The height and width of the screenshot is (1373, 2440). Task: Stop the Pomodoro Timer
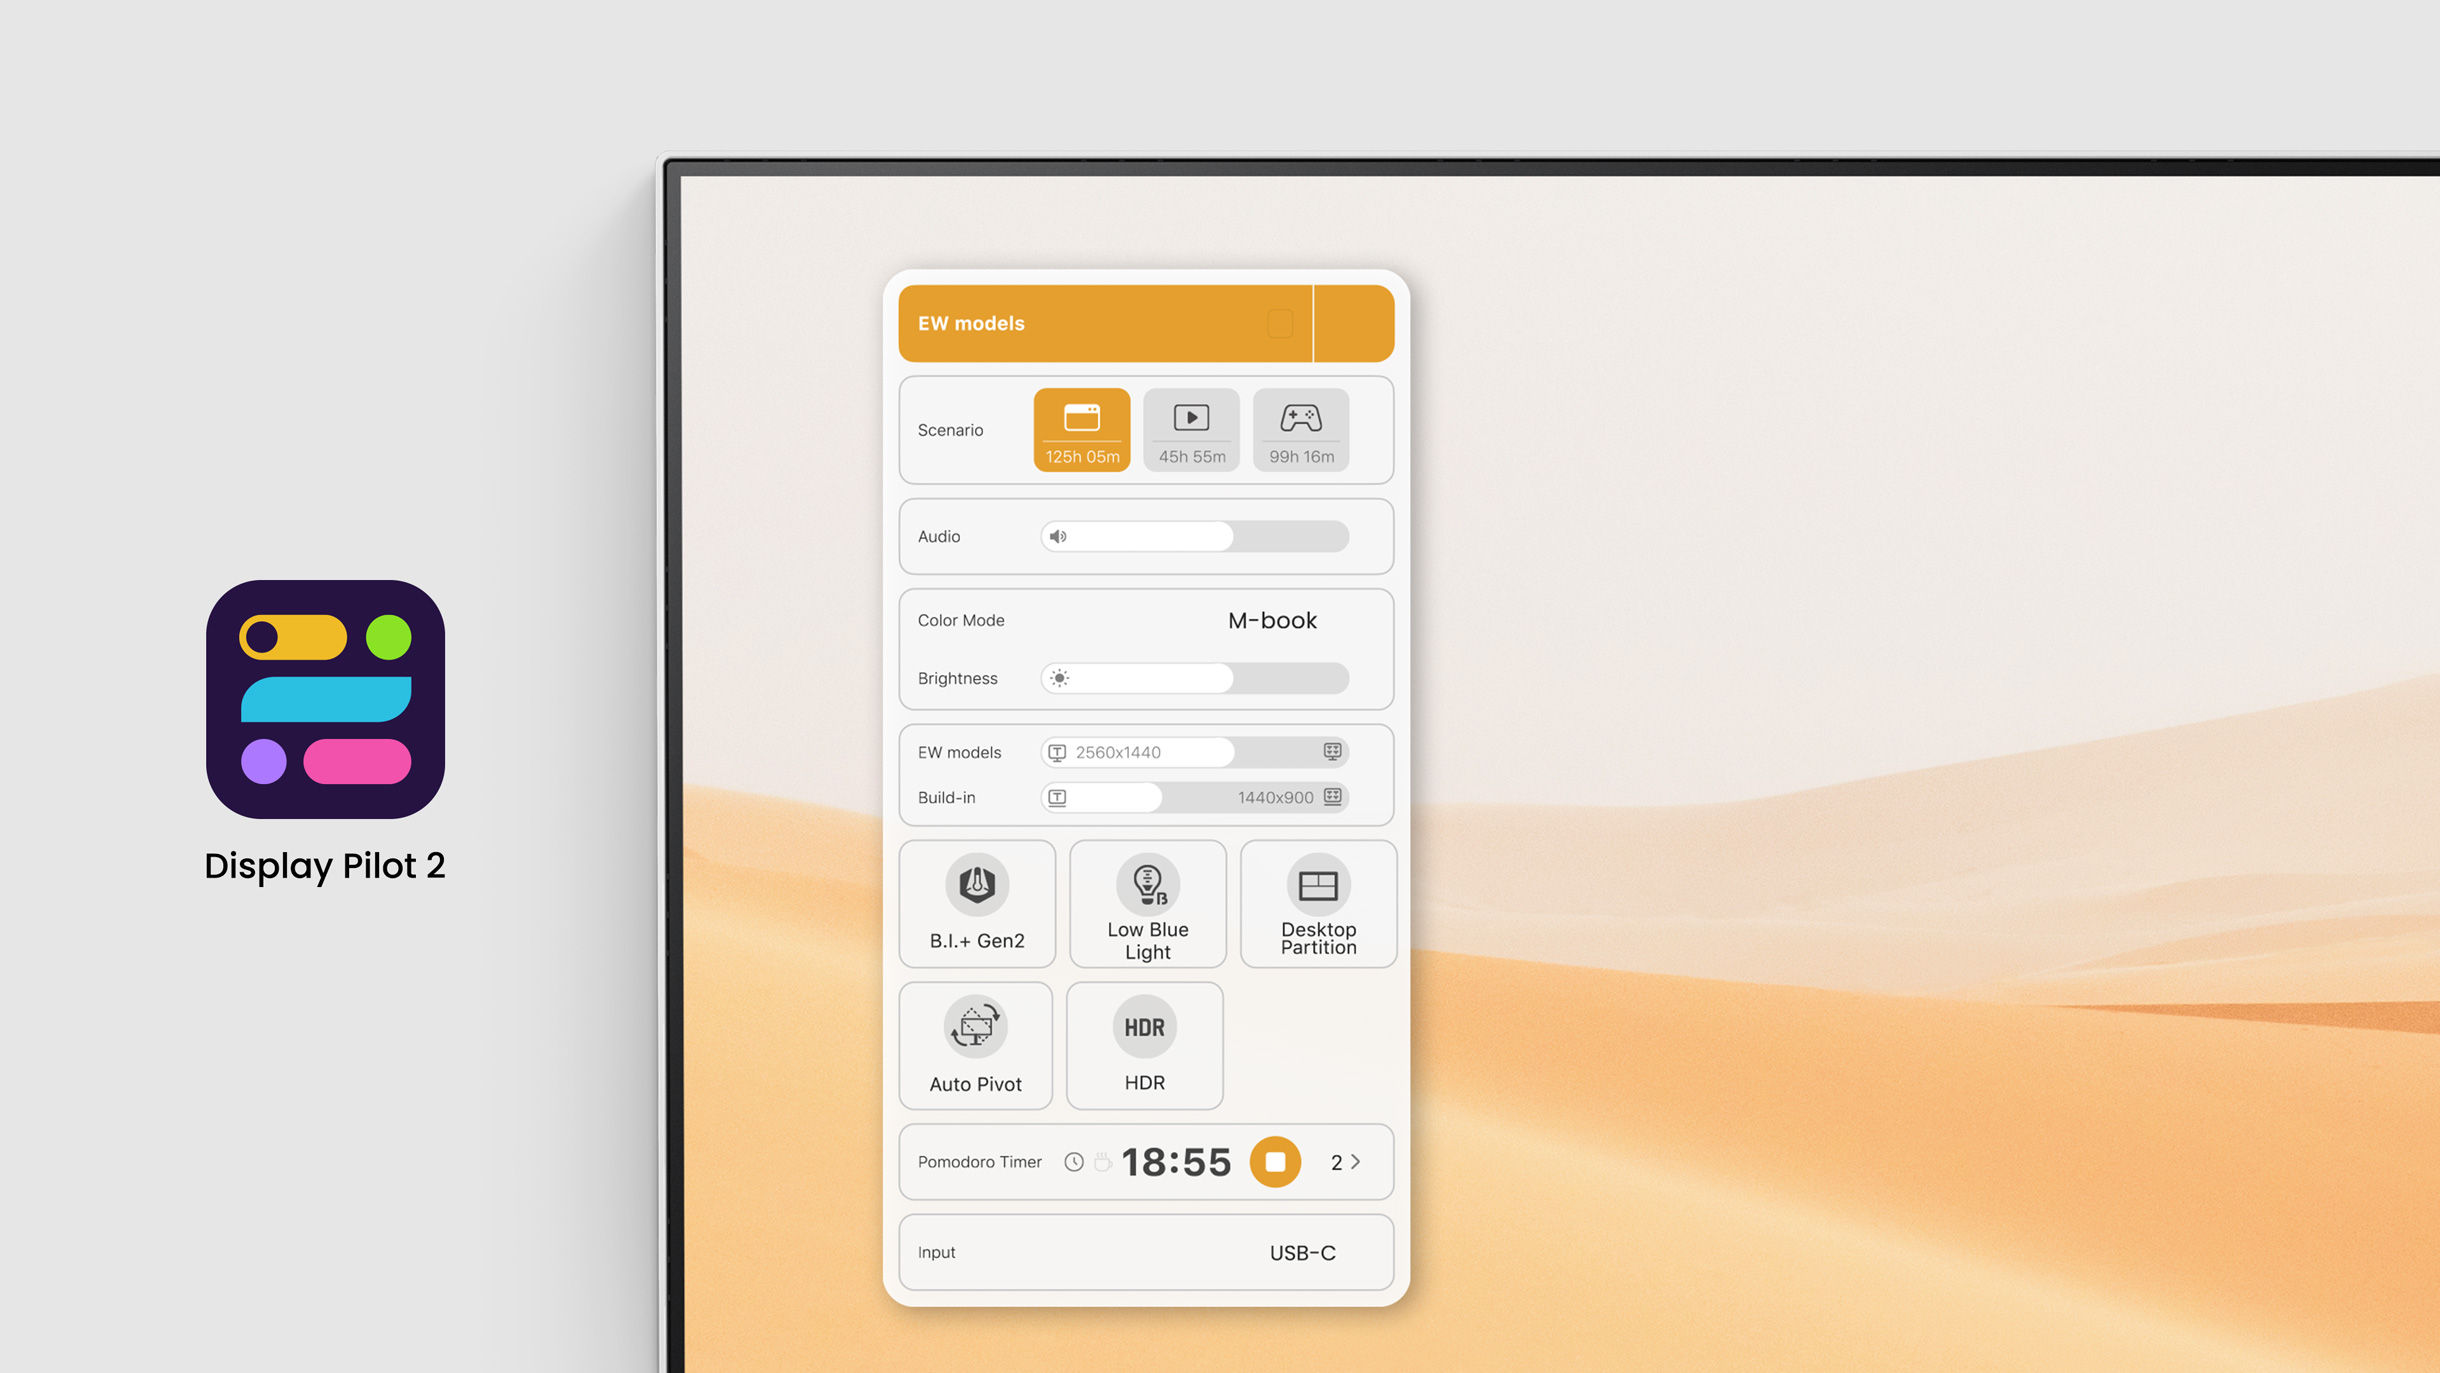(x=1275, y=1162)
